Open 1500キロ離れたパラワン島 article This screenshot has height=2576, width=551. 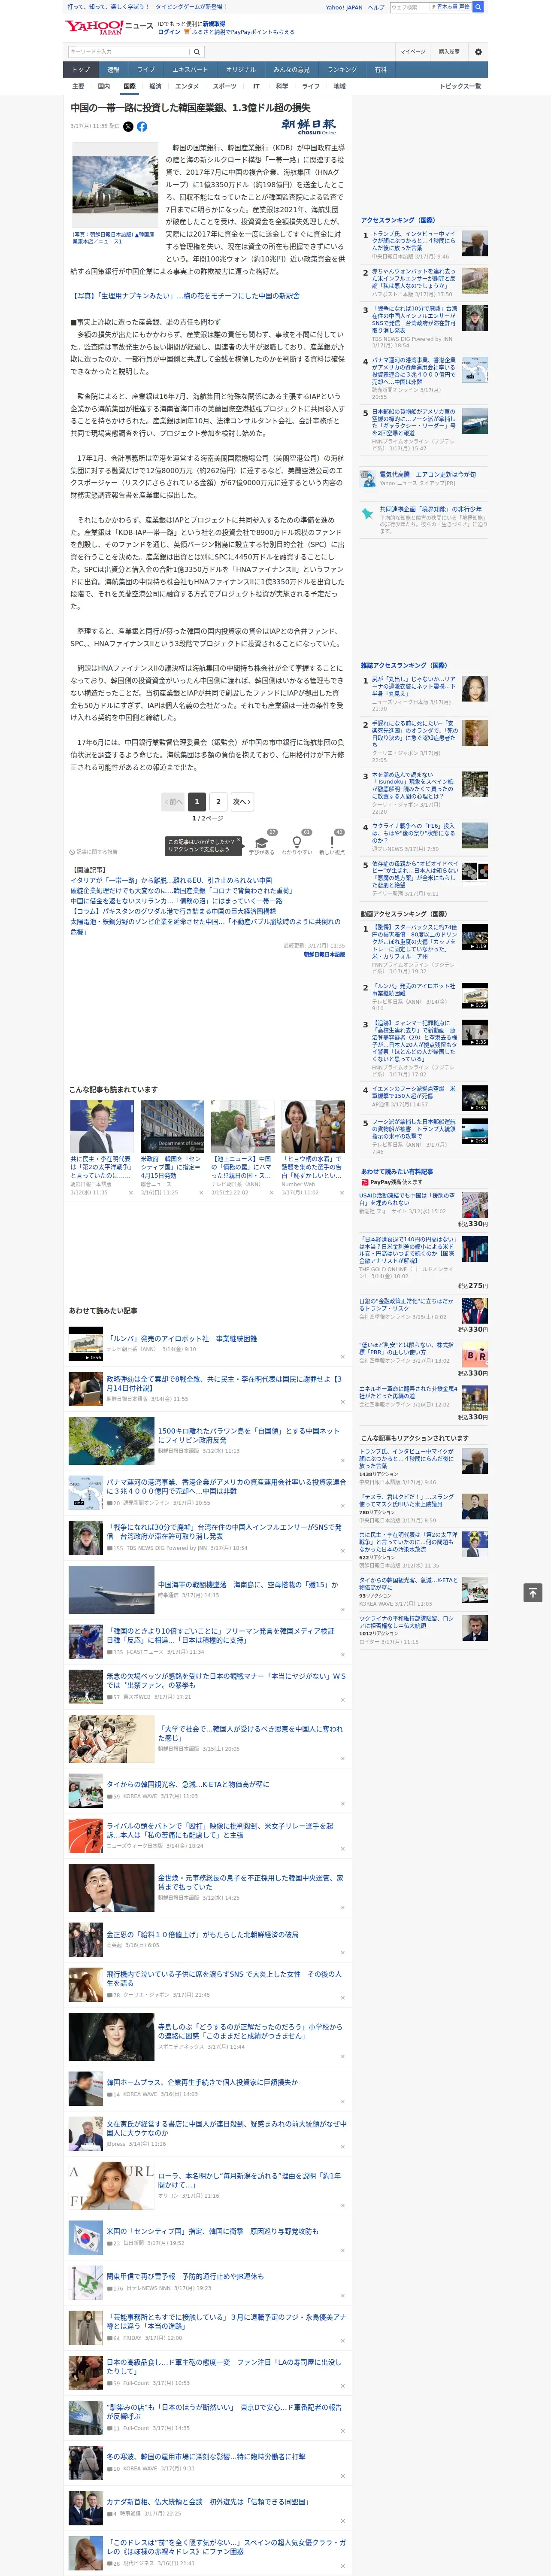click(248, 1435)
